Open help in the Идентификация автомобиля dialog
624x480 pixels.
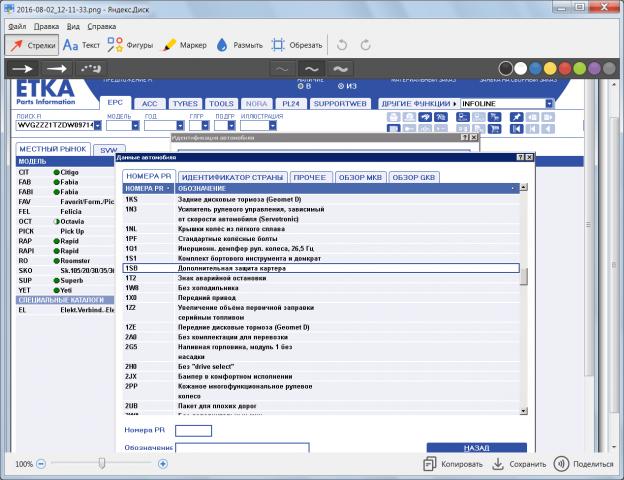[465, 137]
